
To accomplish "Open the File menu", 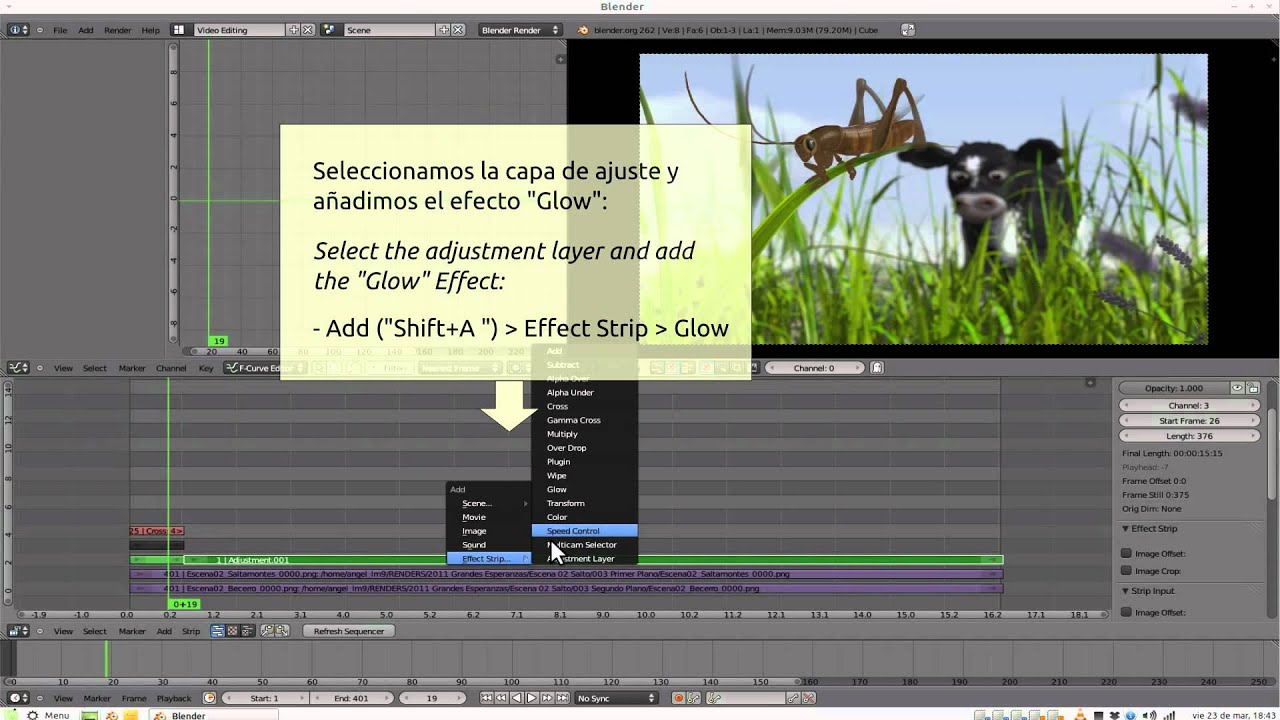I will (60, 30).
